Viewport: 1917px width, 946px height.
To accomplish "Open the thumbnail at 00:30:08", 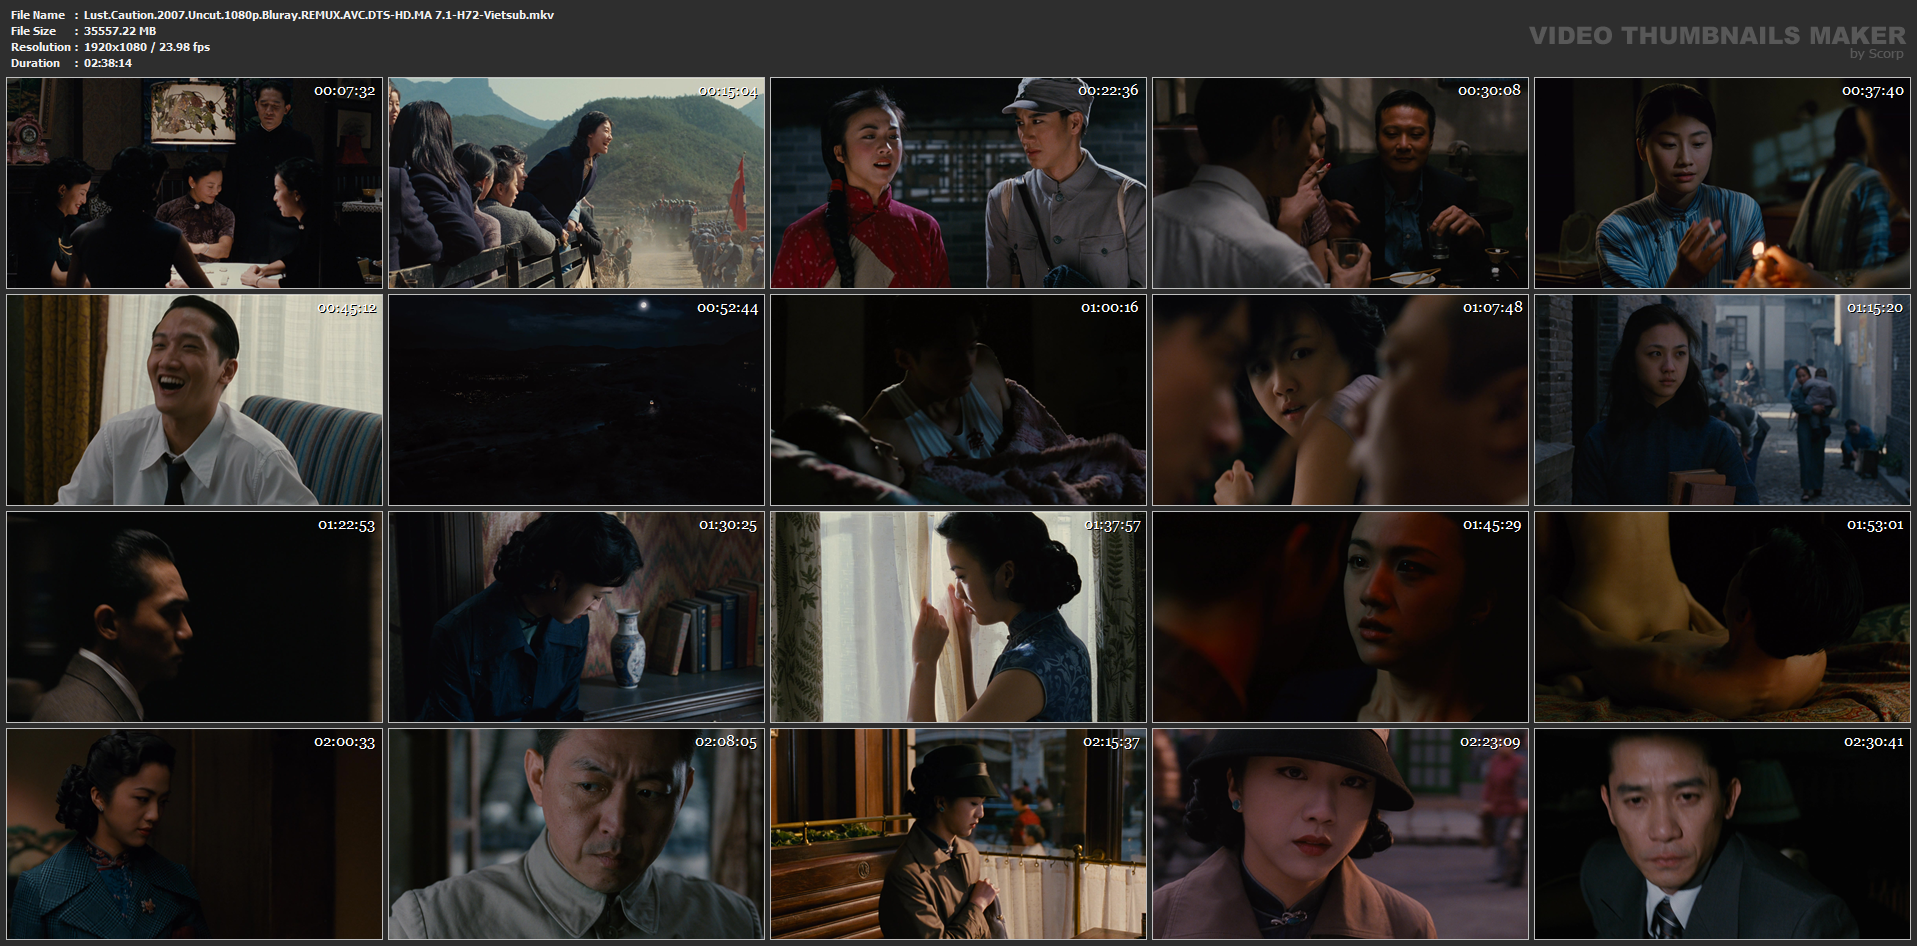I will tap(1340, 183).
